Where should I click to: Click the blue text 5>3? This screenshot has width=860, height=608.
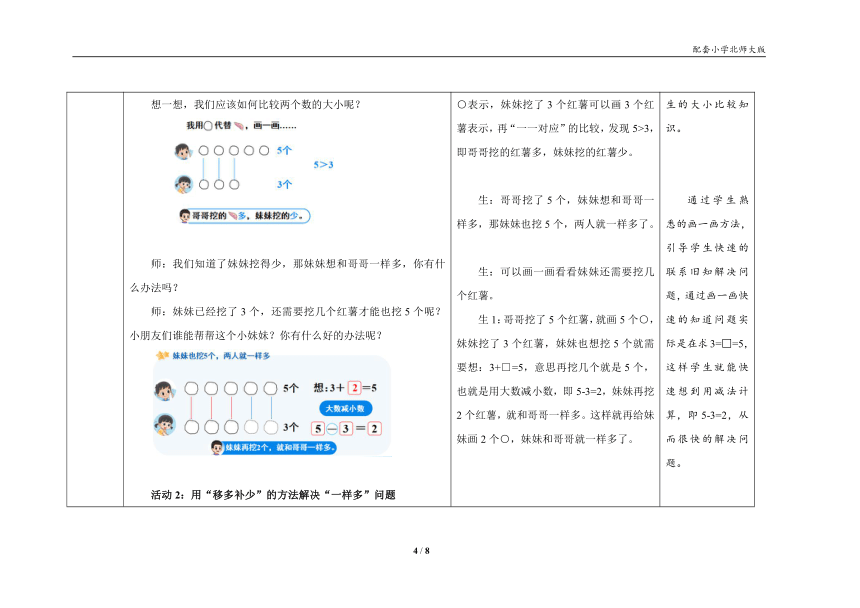click(324, 164)
